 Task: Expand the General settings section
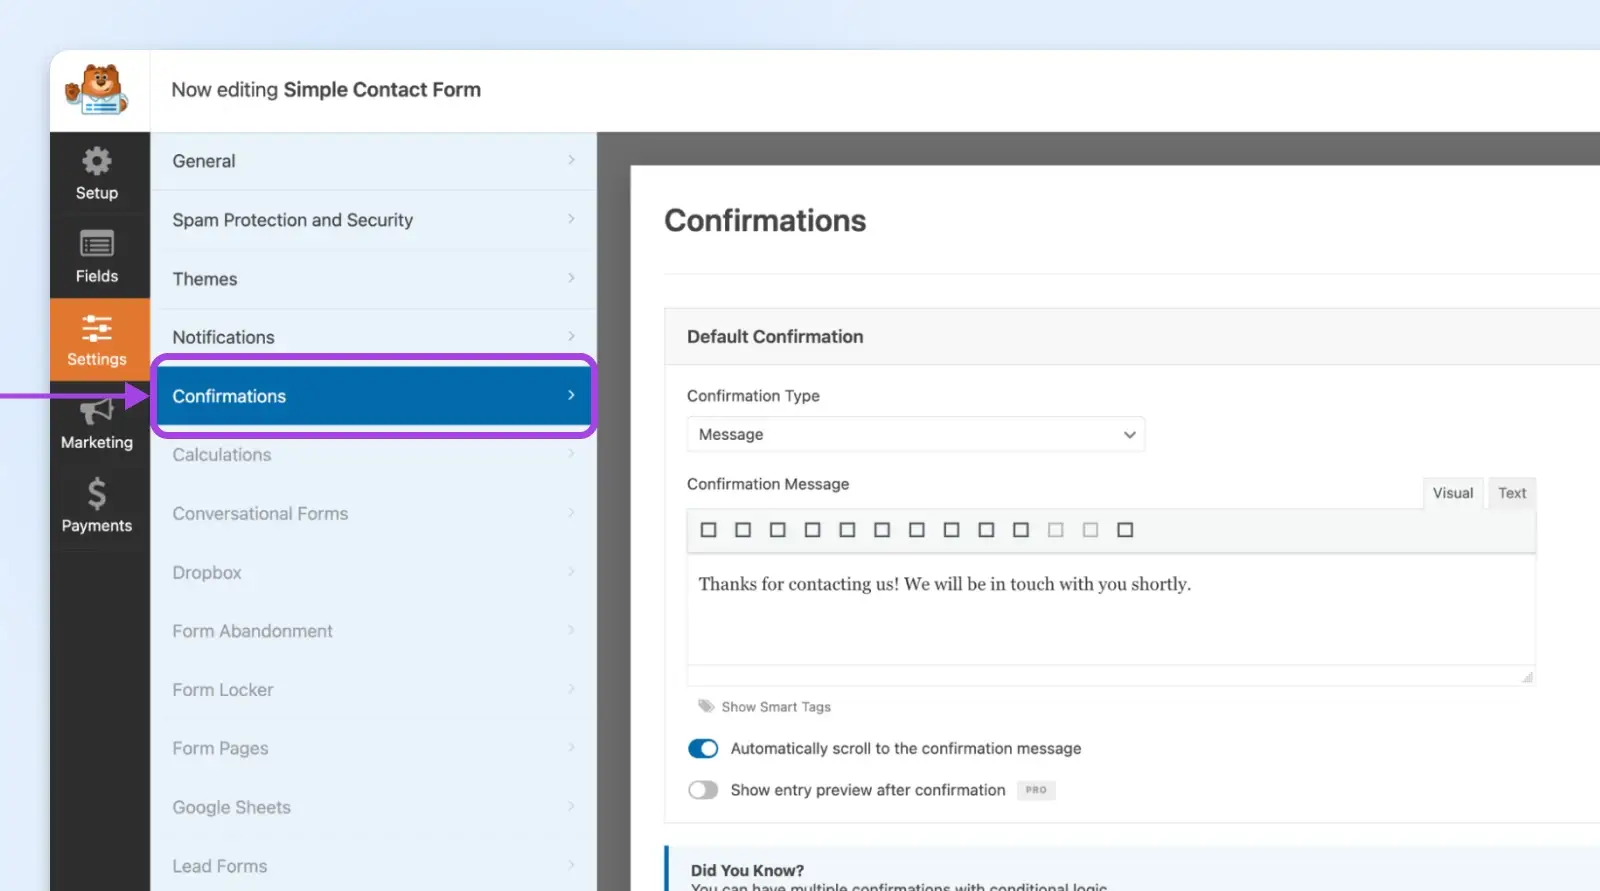tap(373, 161)
